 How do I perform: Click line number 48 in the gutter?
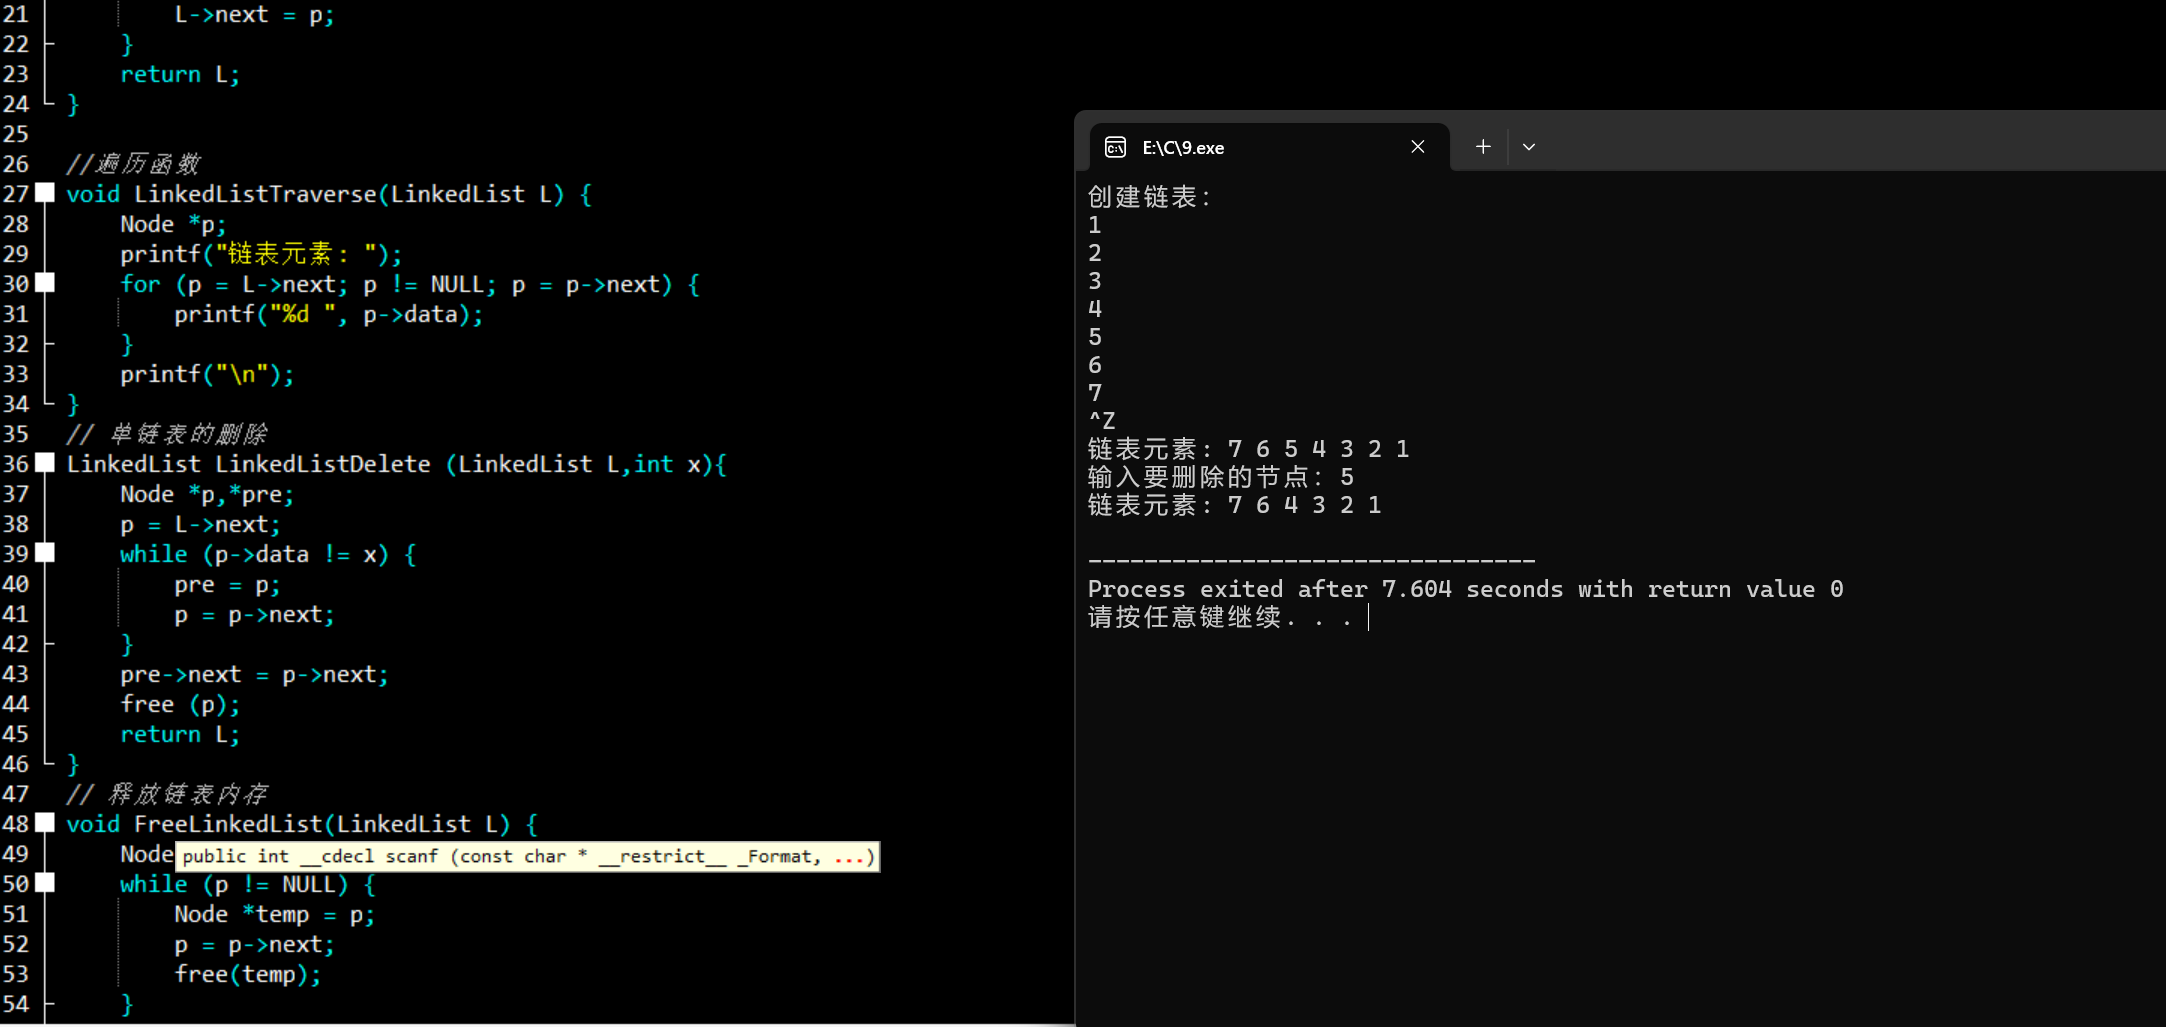[16, 824]
